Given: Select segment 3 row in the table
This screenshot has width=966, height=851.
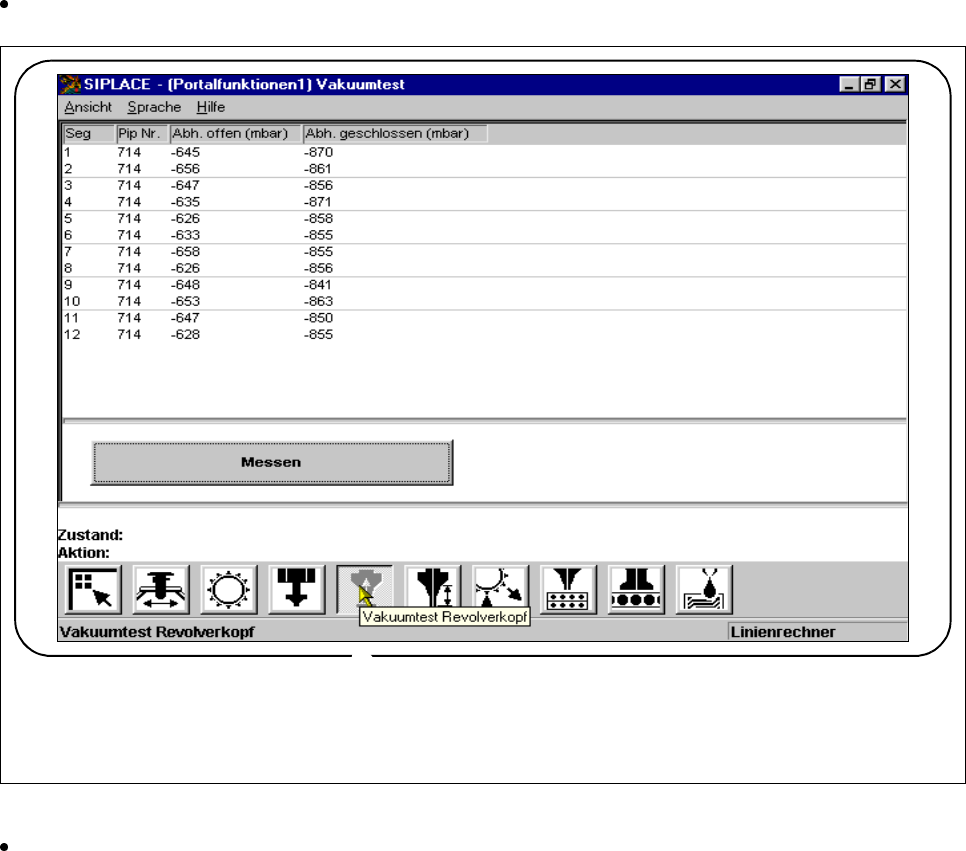Looking at the screenshot, I should click(484, 185).
